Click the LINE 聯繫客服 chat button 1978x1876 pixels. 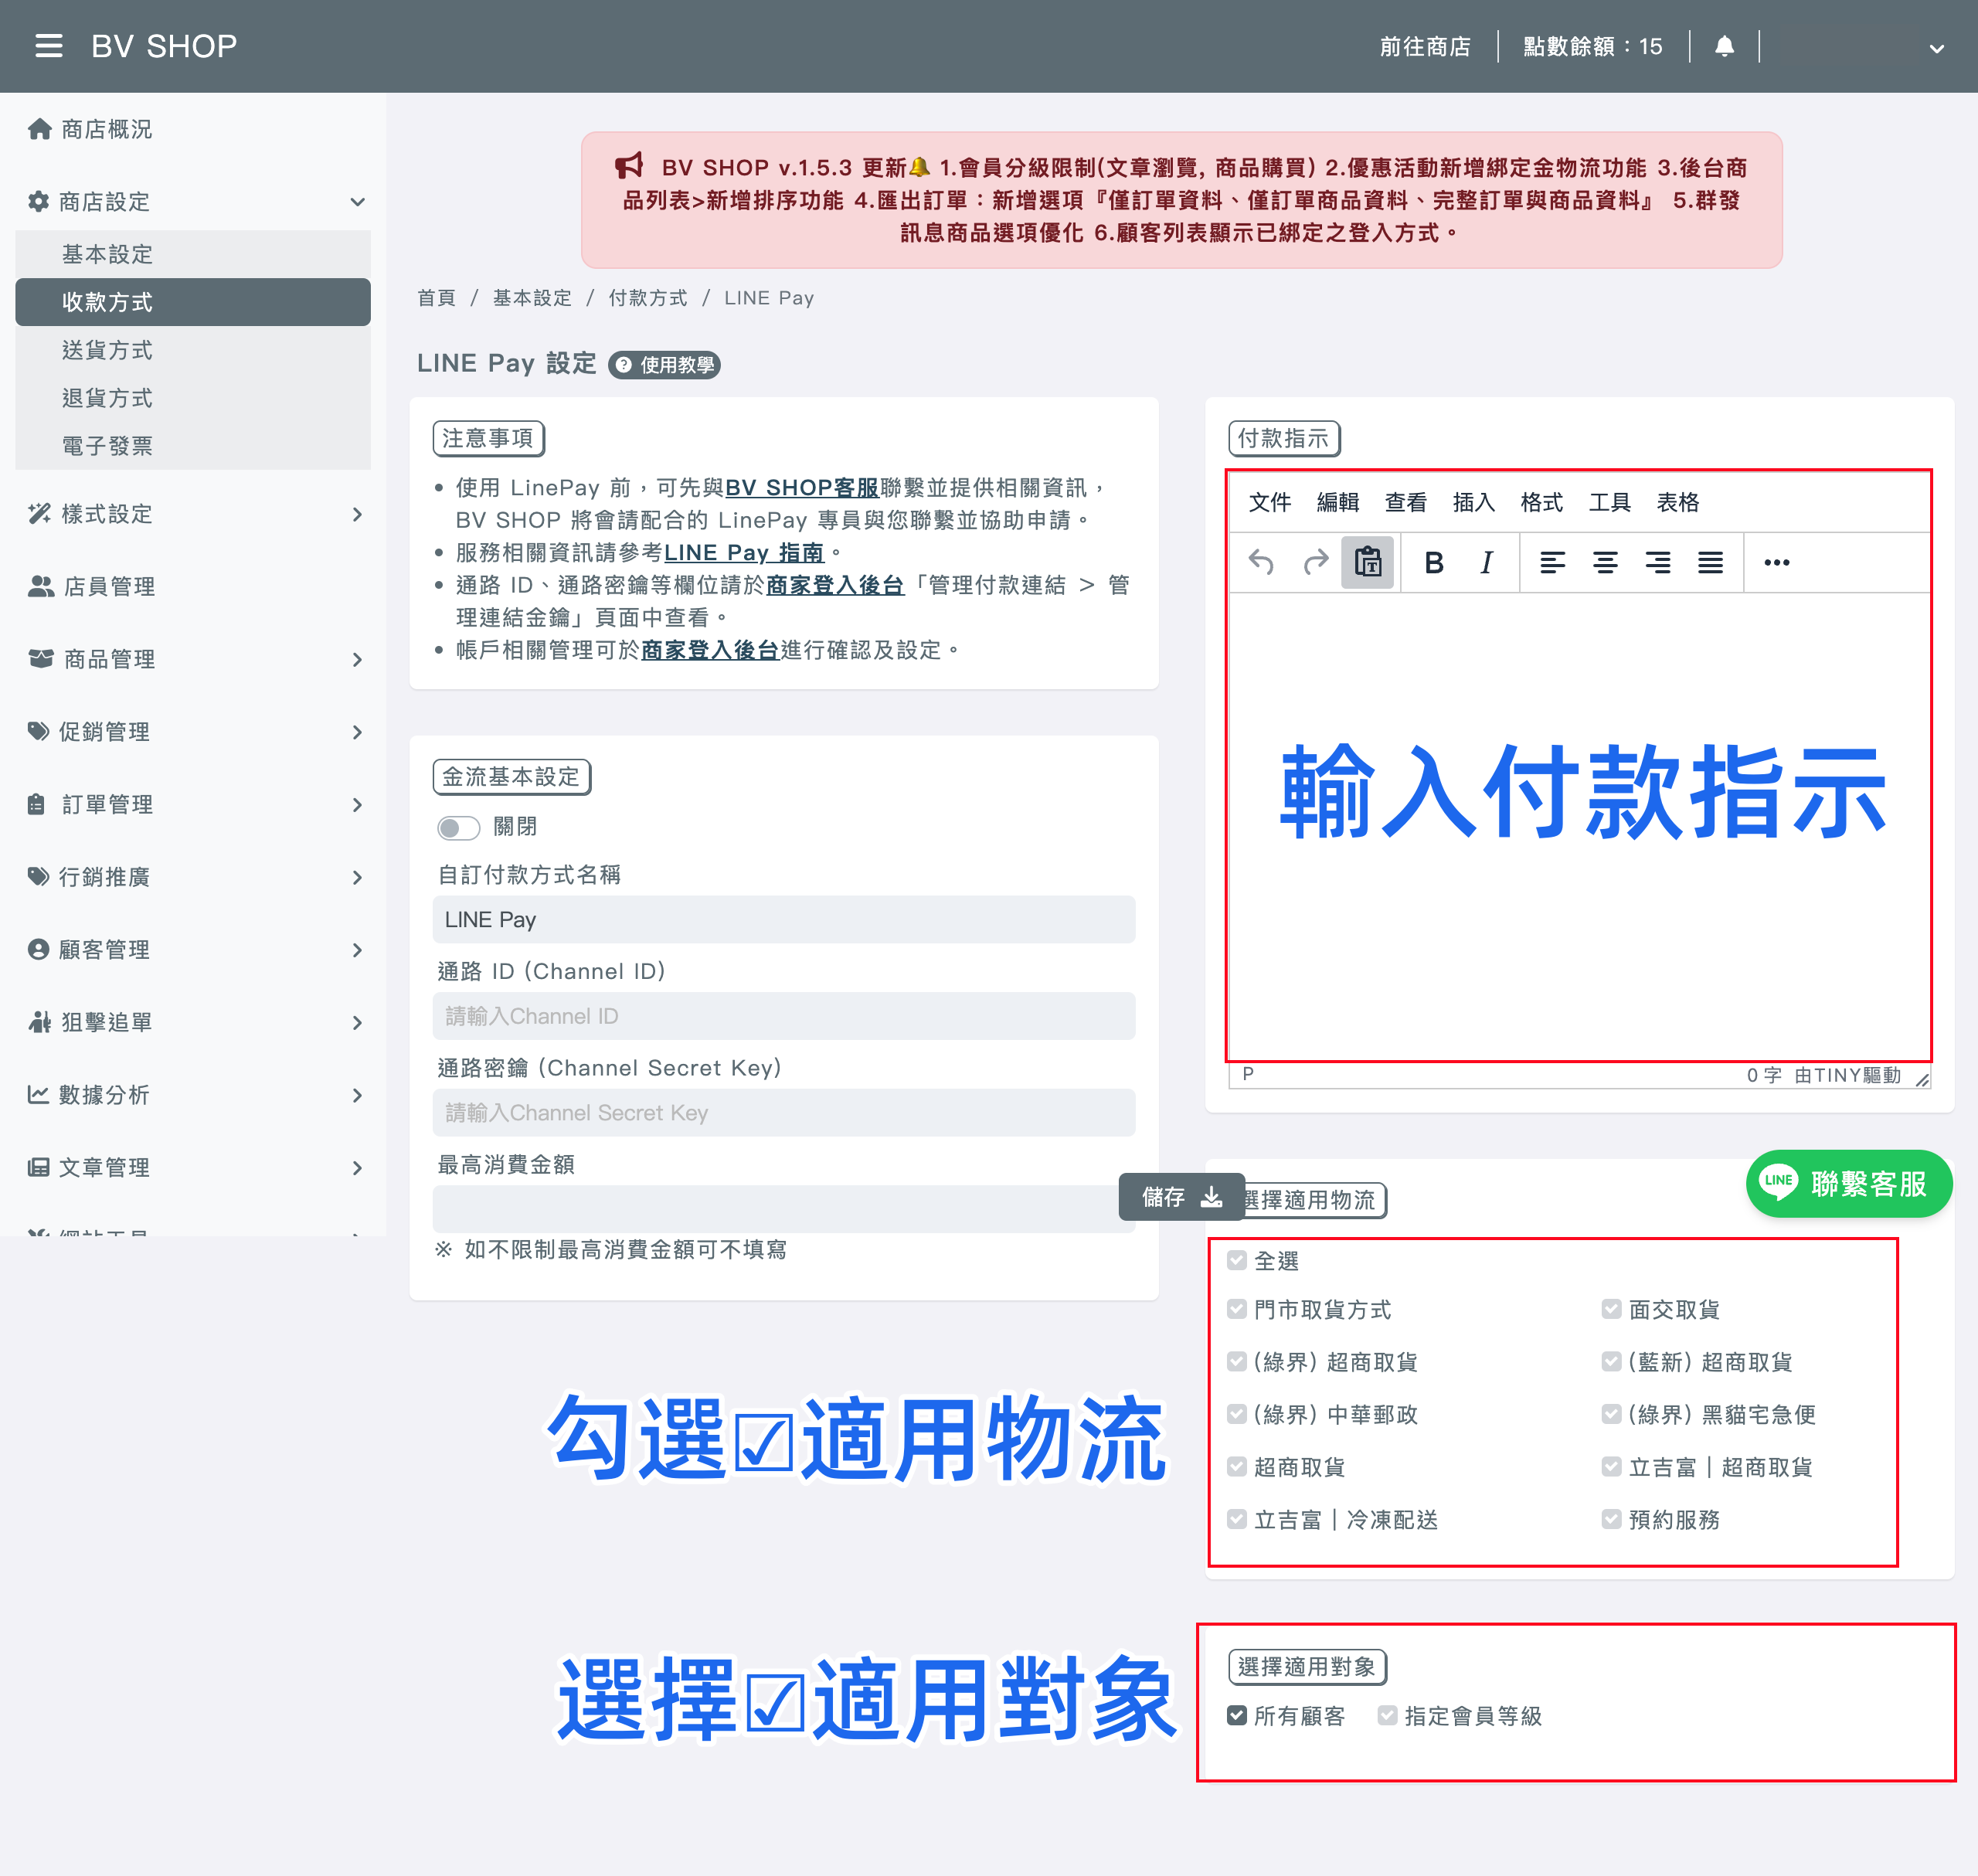1848,1183
